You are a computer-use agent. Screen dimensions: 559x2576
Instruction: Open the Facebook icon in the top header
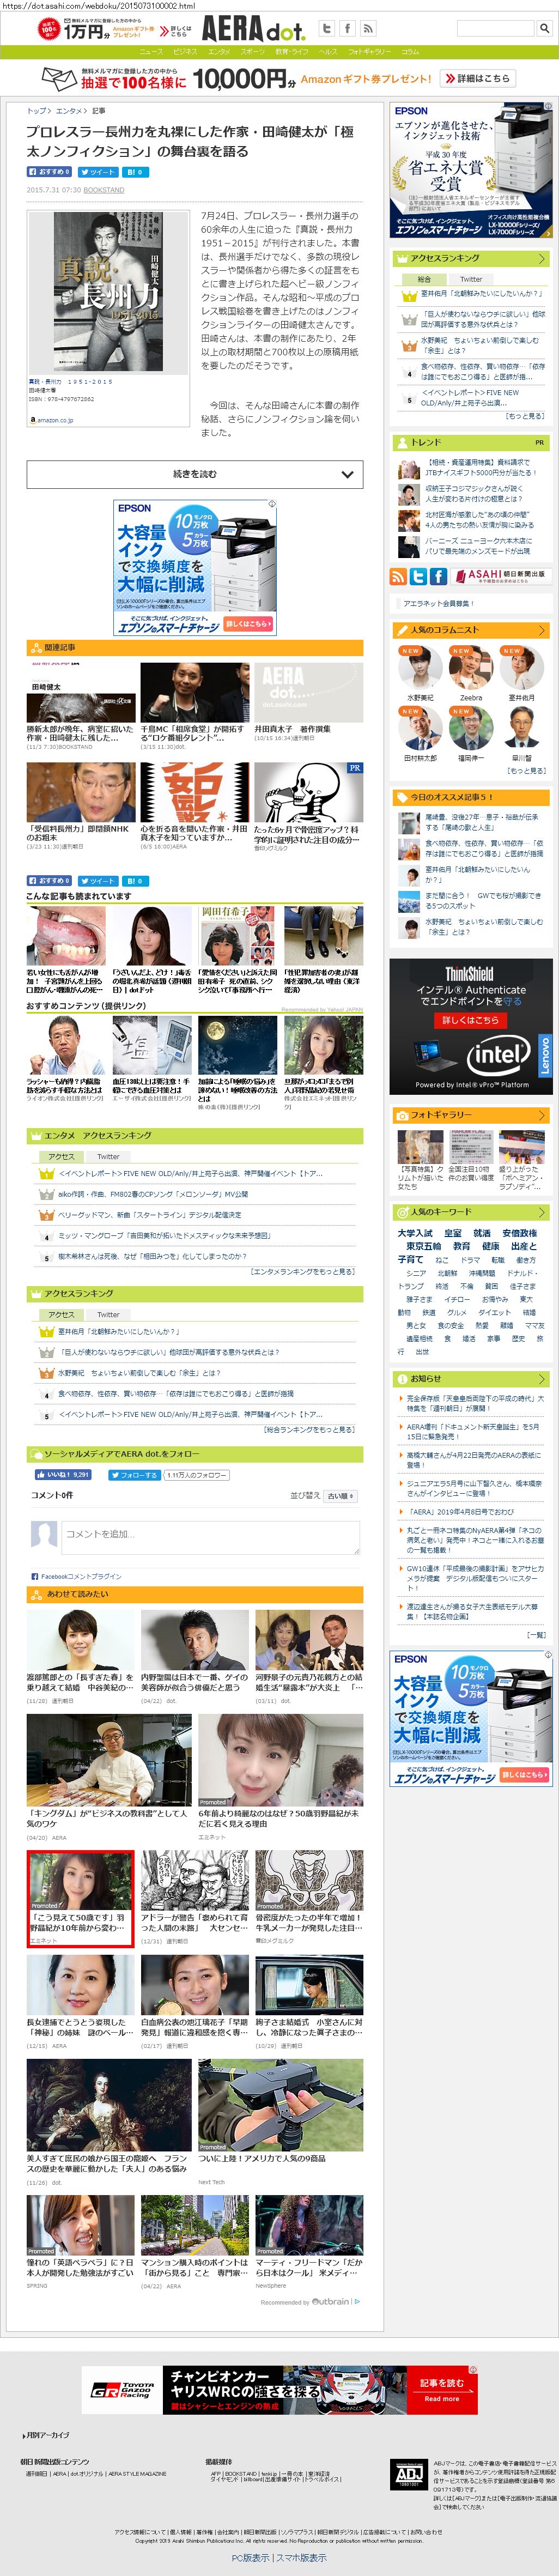pos(347,29)
